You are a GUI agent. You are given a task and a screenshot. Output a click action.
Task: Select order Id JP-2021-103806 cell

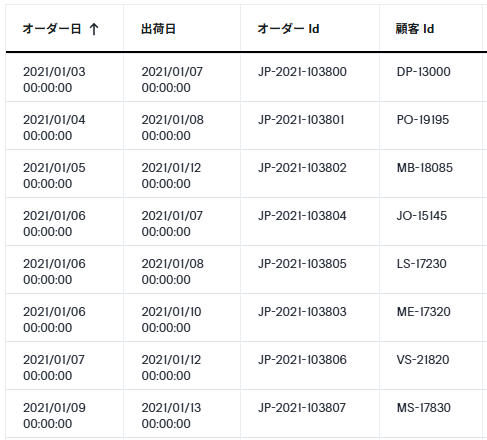310,366
